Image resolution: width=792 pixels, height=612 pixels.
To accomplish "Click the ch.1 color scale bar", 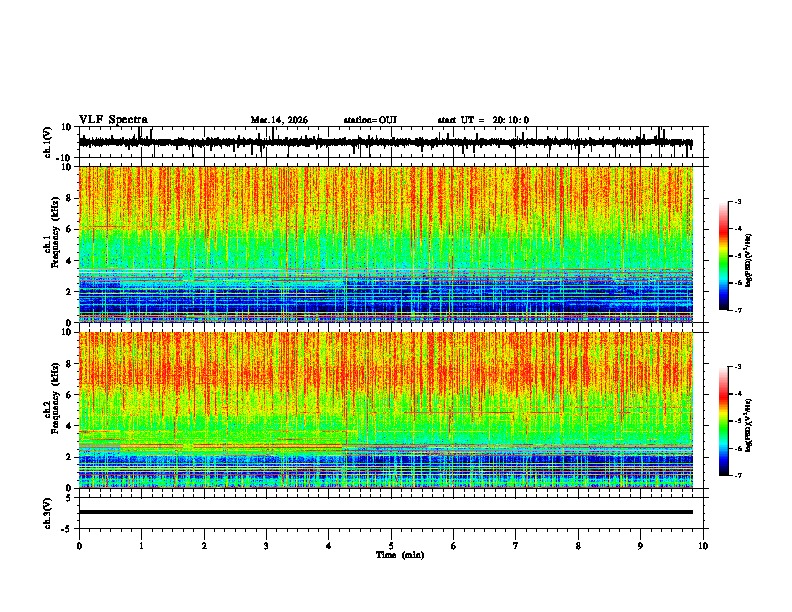I will coord(724,256).
